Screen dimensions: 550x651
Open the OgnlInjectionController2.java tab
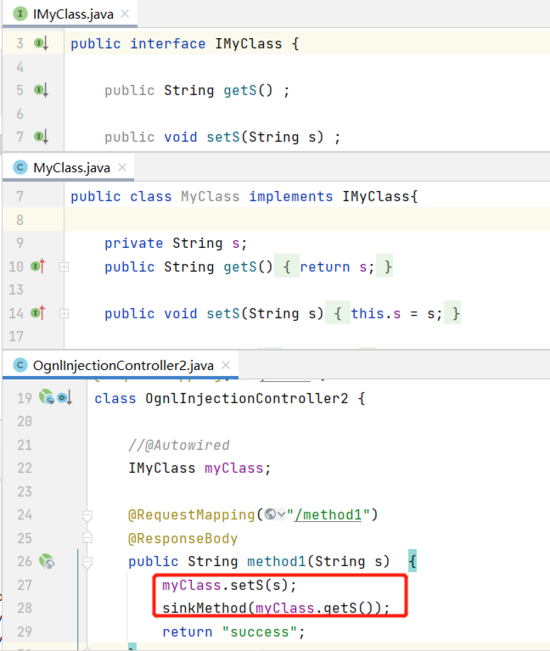(120, 365)
